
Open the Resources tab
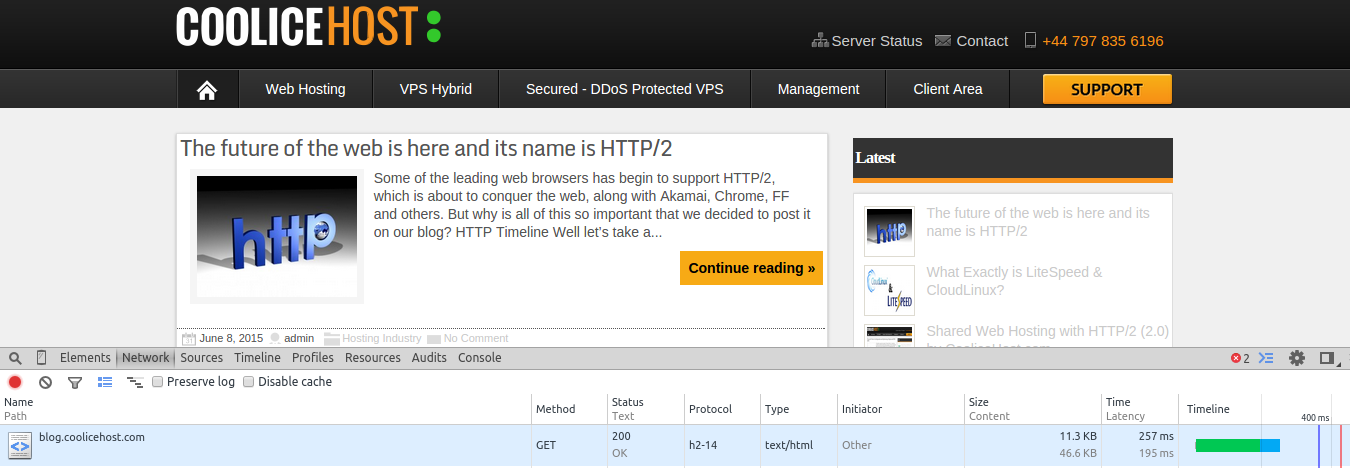point(373,358)
